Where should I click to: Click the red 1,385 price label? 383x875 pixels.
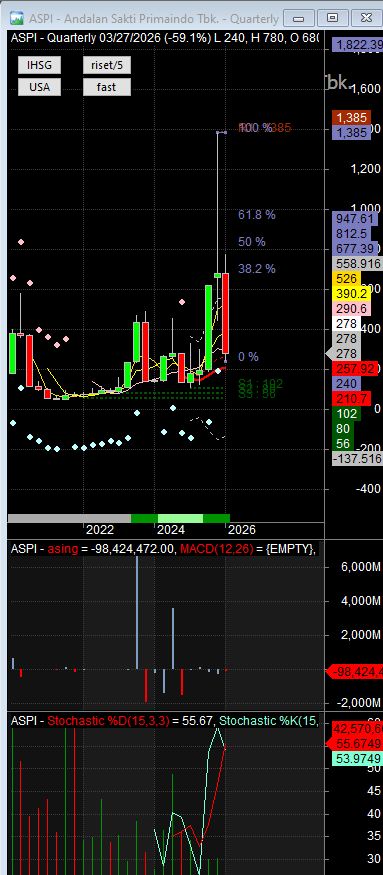352,118
